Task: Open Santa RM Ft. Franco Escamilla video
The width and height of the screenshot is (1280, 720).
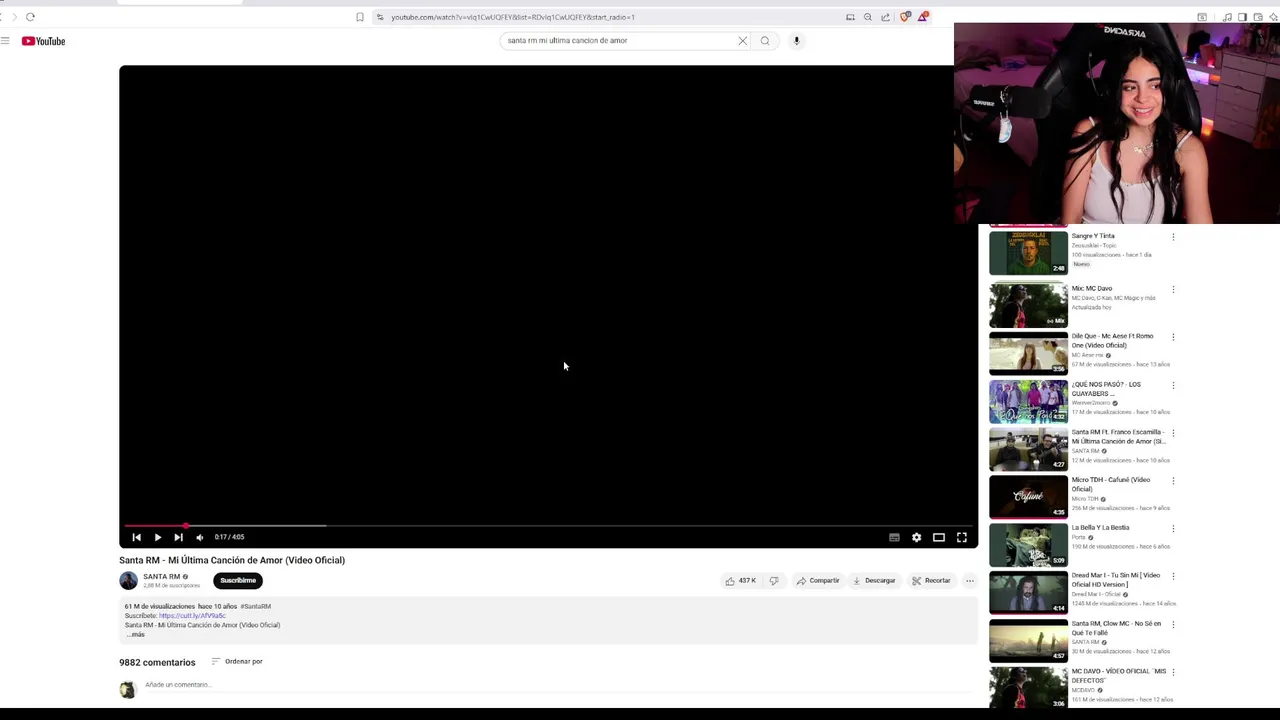Action: (1028, 449)
